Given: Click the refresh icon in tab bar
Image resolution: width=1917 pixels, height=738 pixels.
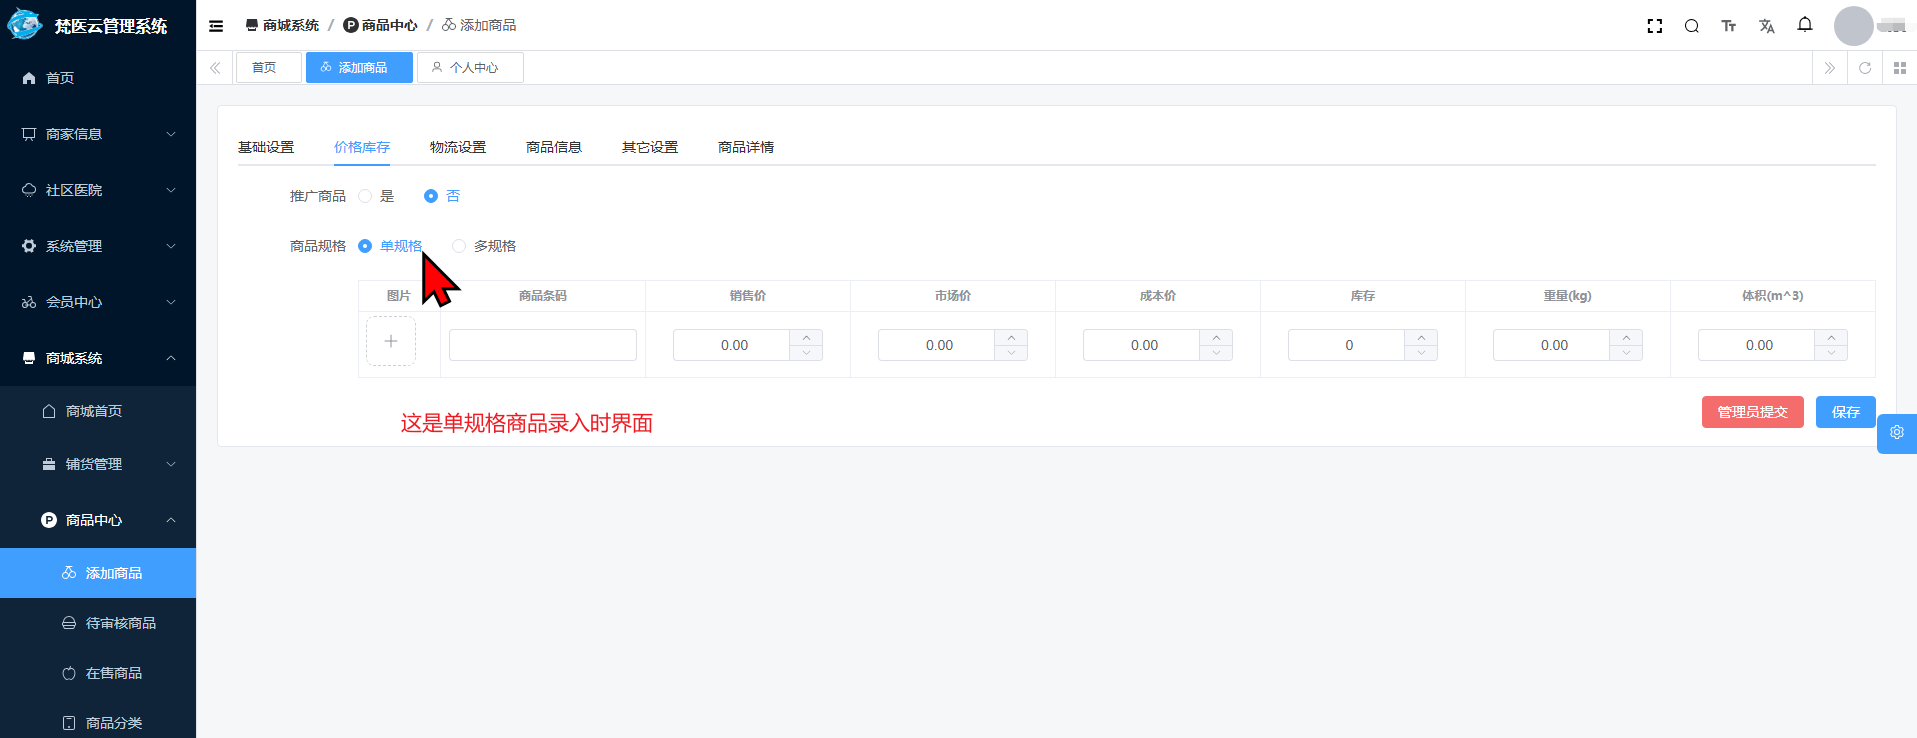Looking at the screenshot, I should (1865, 68).
